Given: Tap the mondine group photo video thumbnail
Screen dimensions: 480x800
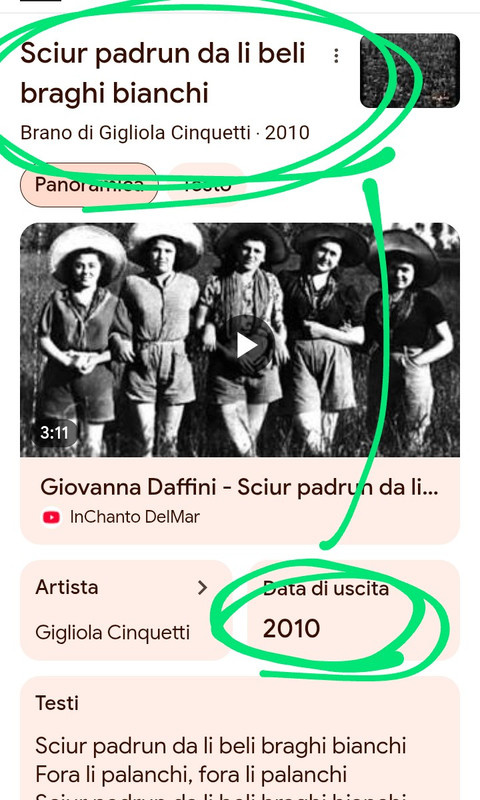Looking at the screenshot, I should [x=240, y=340].
